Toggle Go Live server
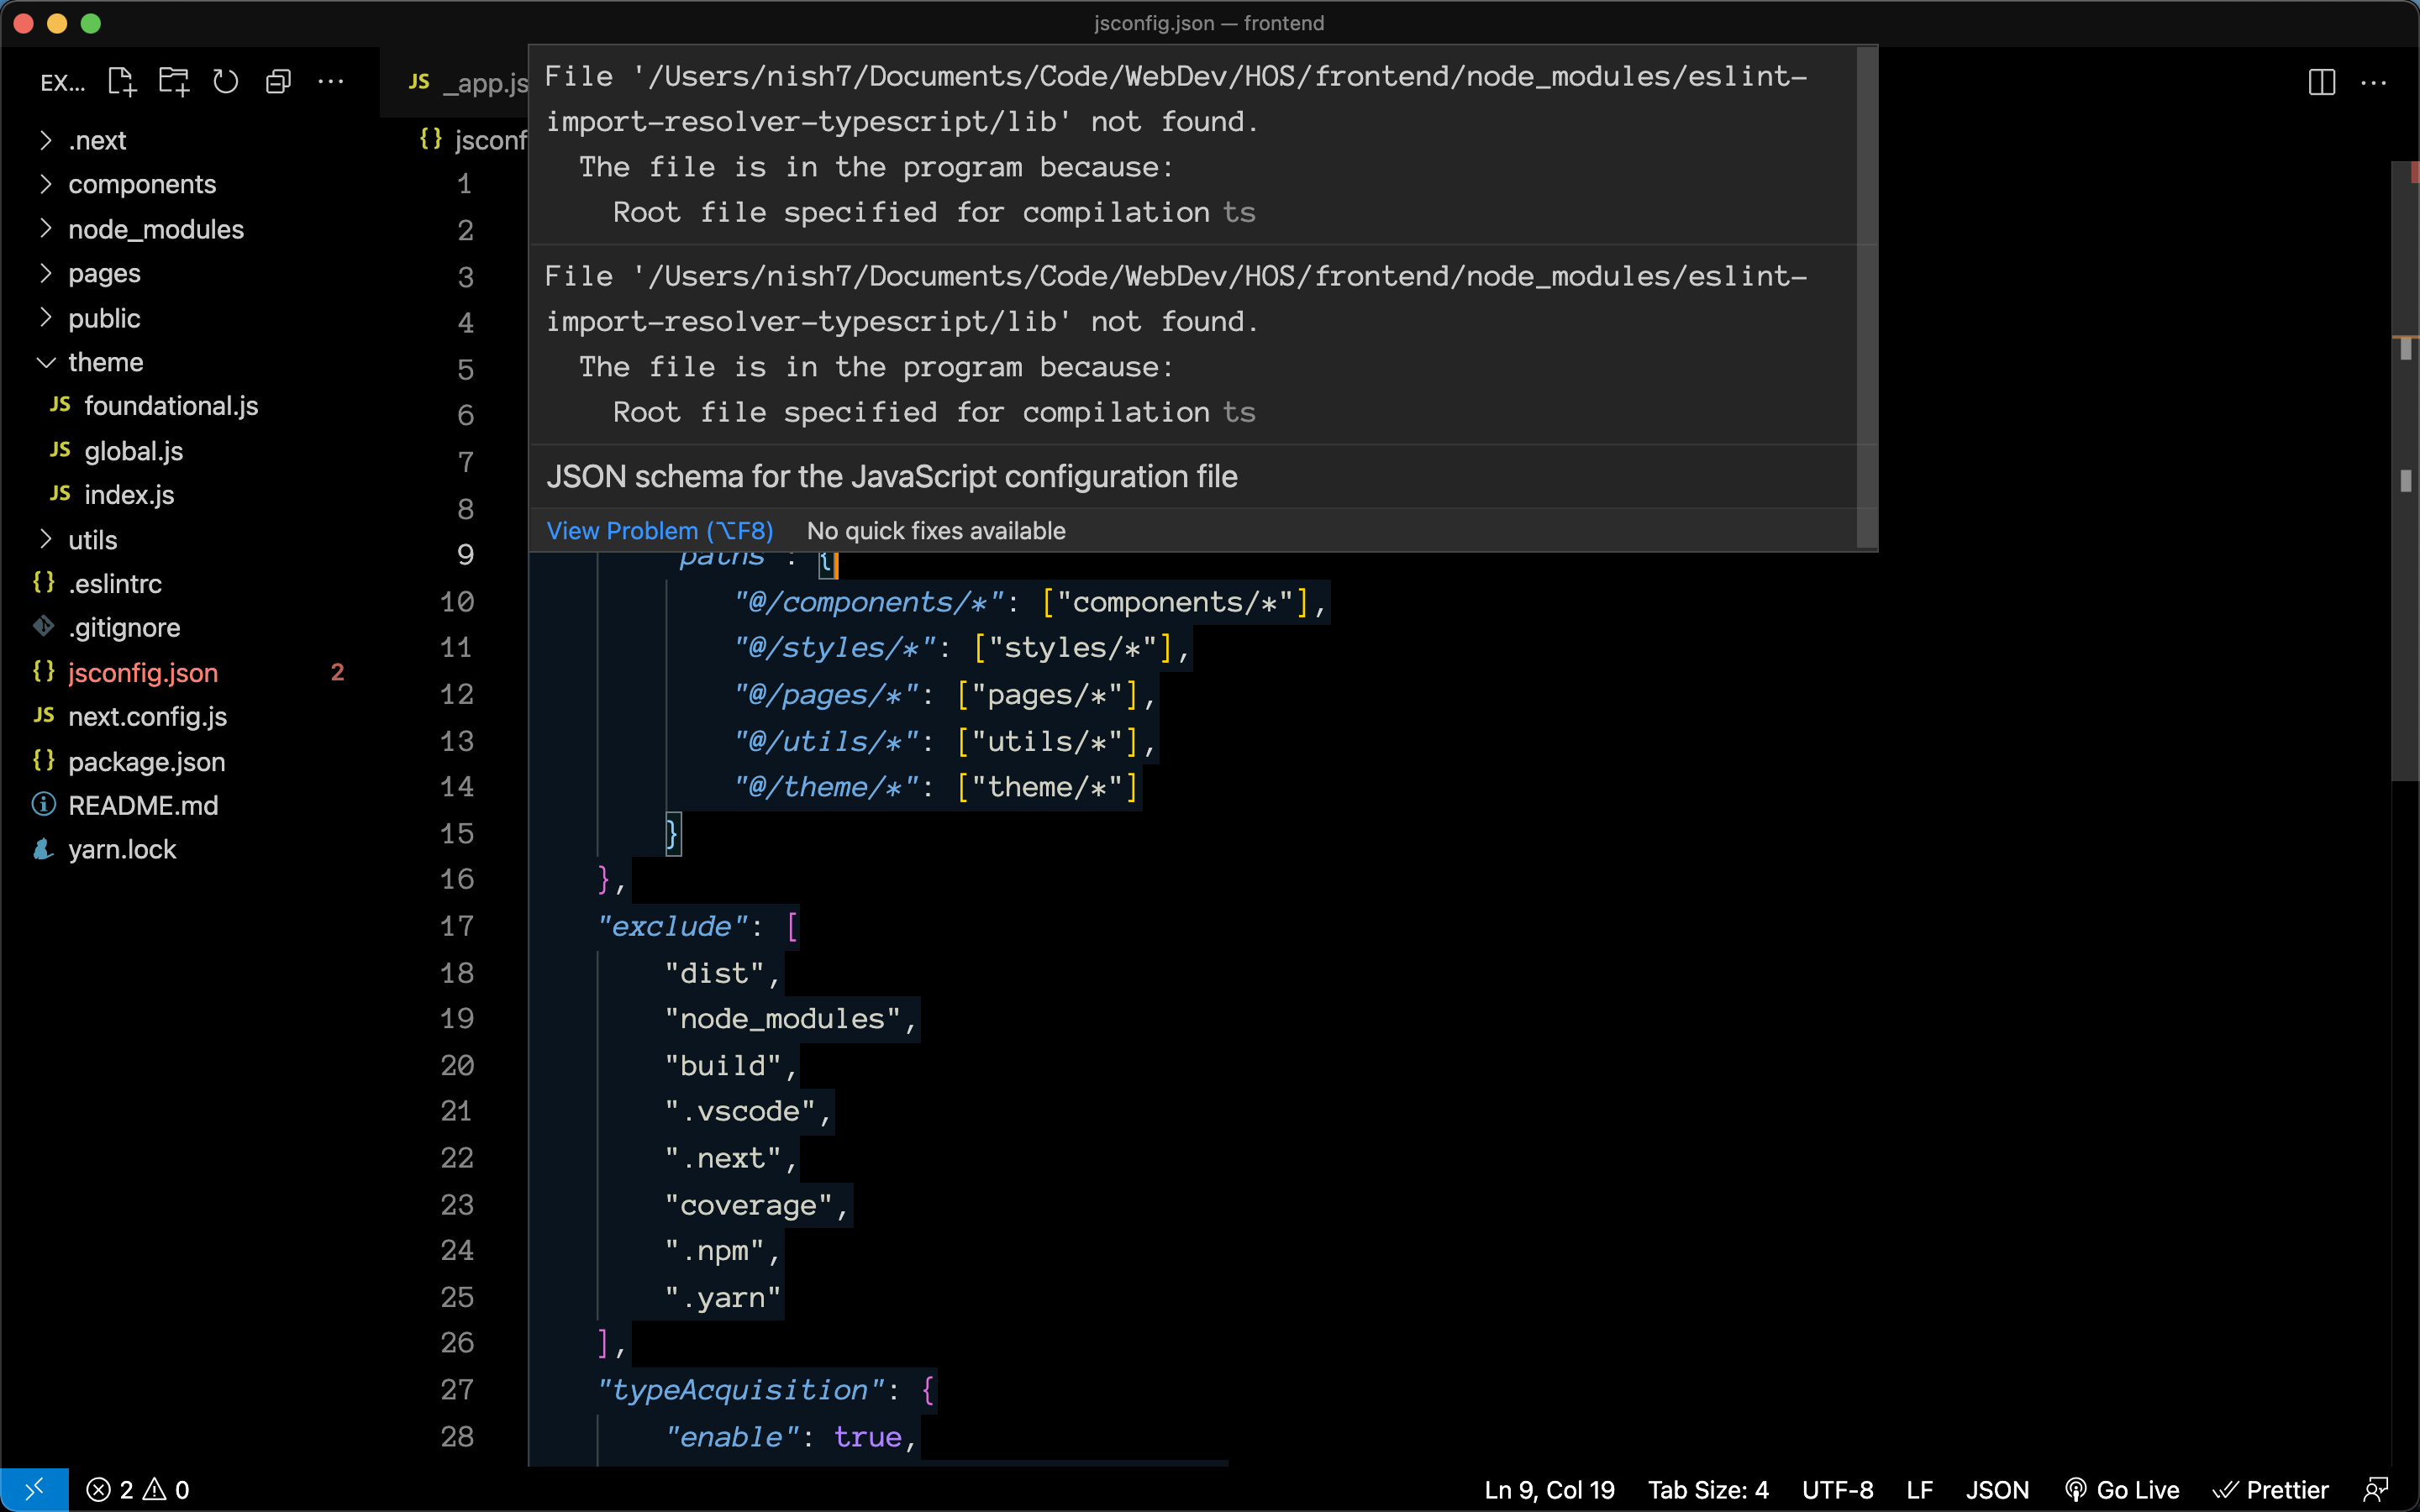Viewport: 2420px width, 1512px height. [x=2121, y=1490]
